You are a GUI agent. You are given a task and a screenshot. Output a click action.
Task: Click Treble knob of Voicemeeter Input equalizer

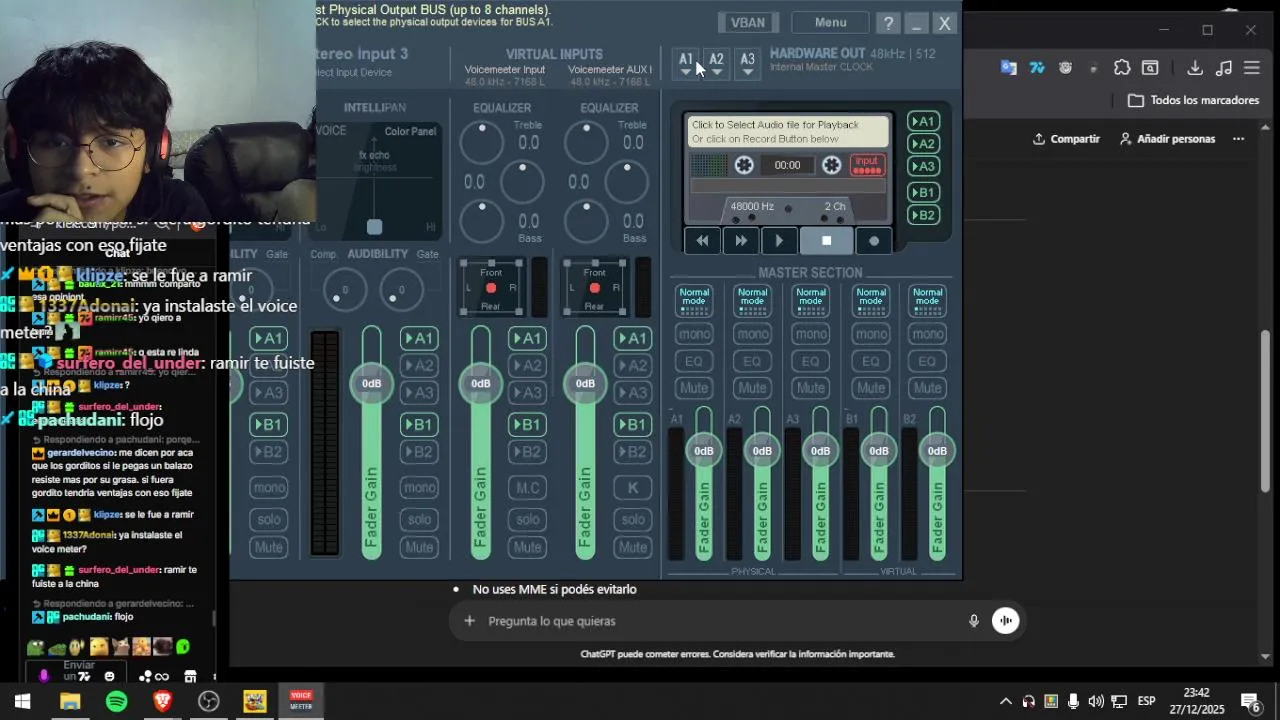click(481, 143)
